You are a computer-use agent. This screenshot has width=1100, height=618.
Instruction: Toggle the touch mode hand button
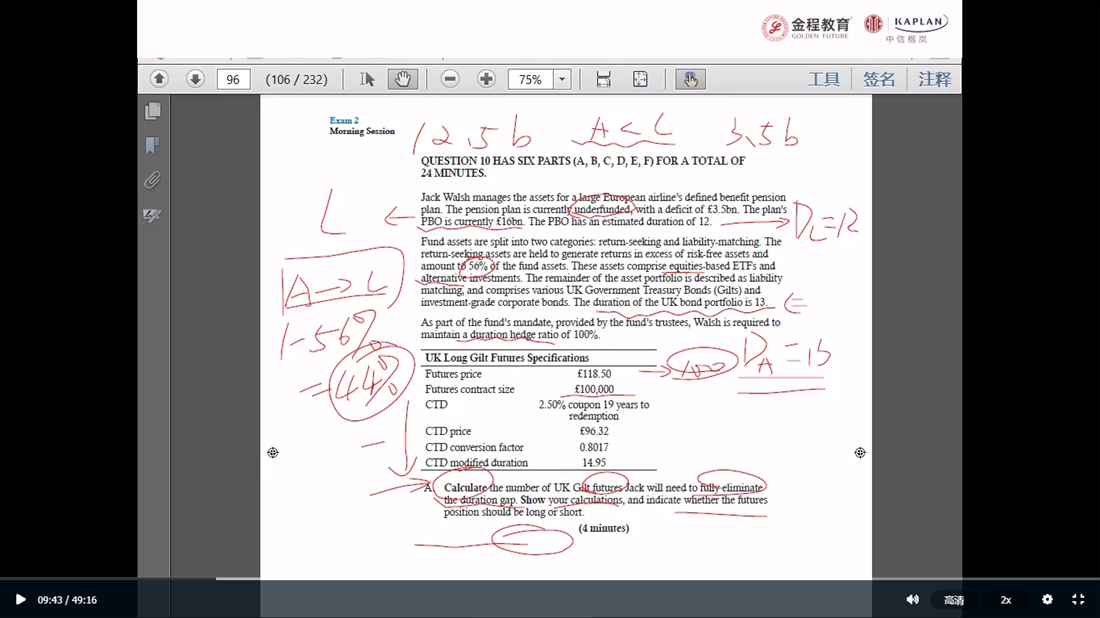(690, 79)
